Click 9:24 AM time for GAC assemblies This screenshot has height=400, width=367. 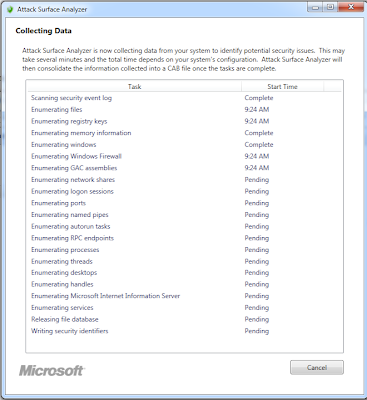pyautogui.click(x=257, y=168)
